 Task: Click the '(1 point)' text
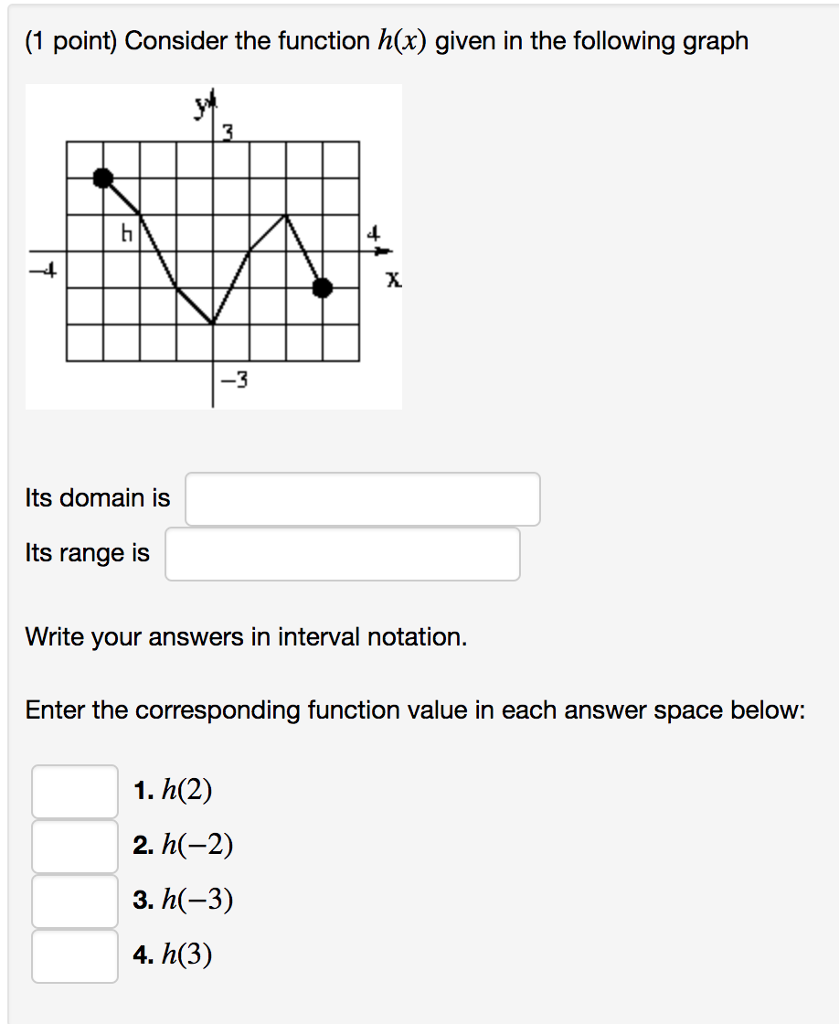point(71,41)
